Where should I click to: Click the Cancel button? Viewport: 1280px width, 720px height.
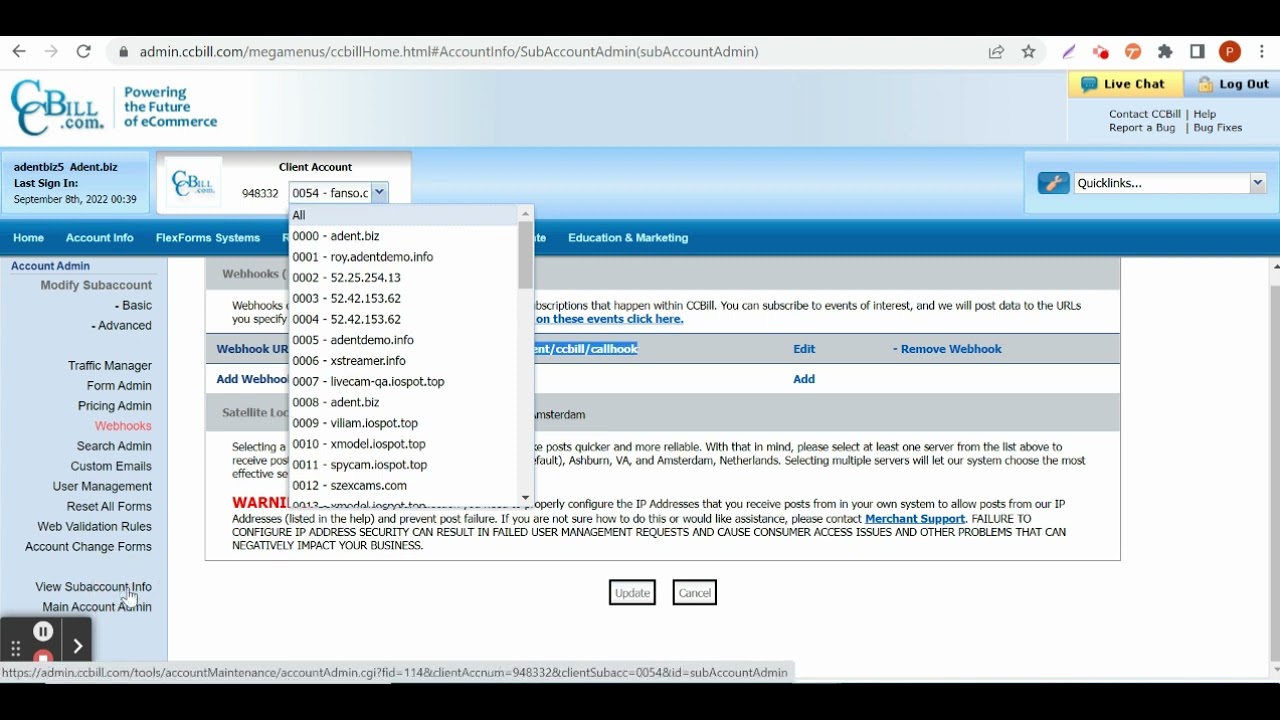(695, 593)
